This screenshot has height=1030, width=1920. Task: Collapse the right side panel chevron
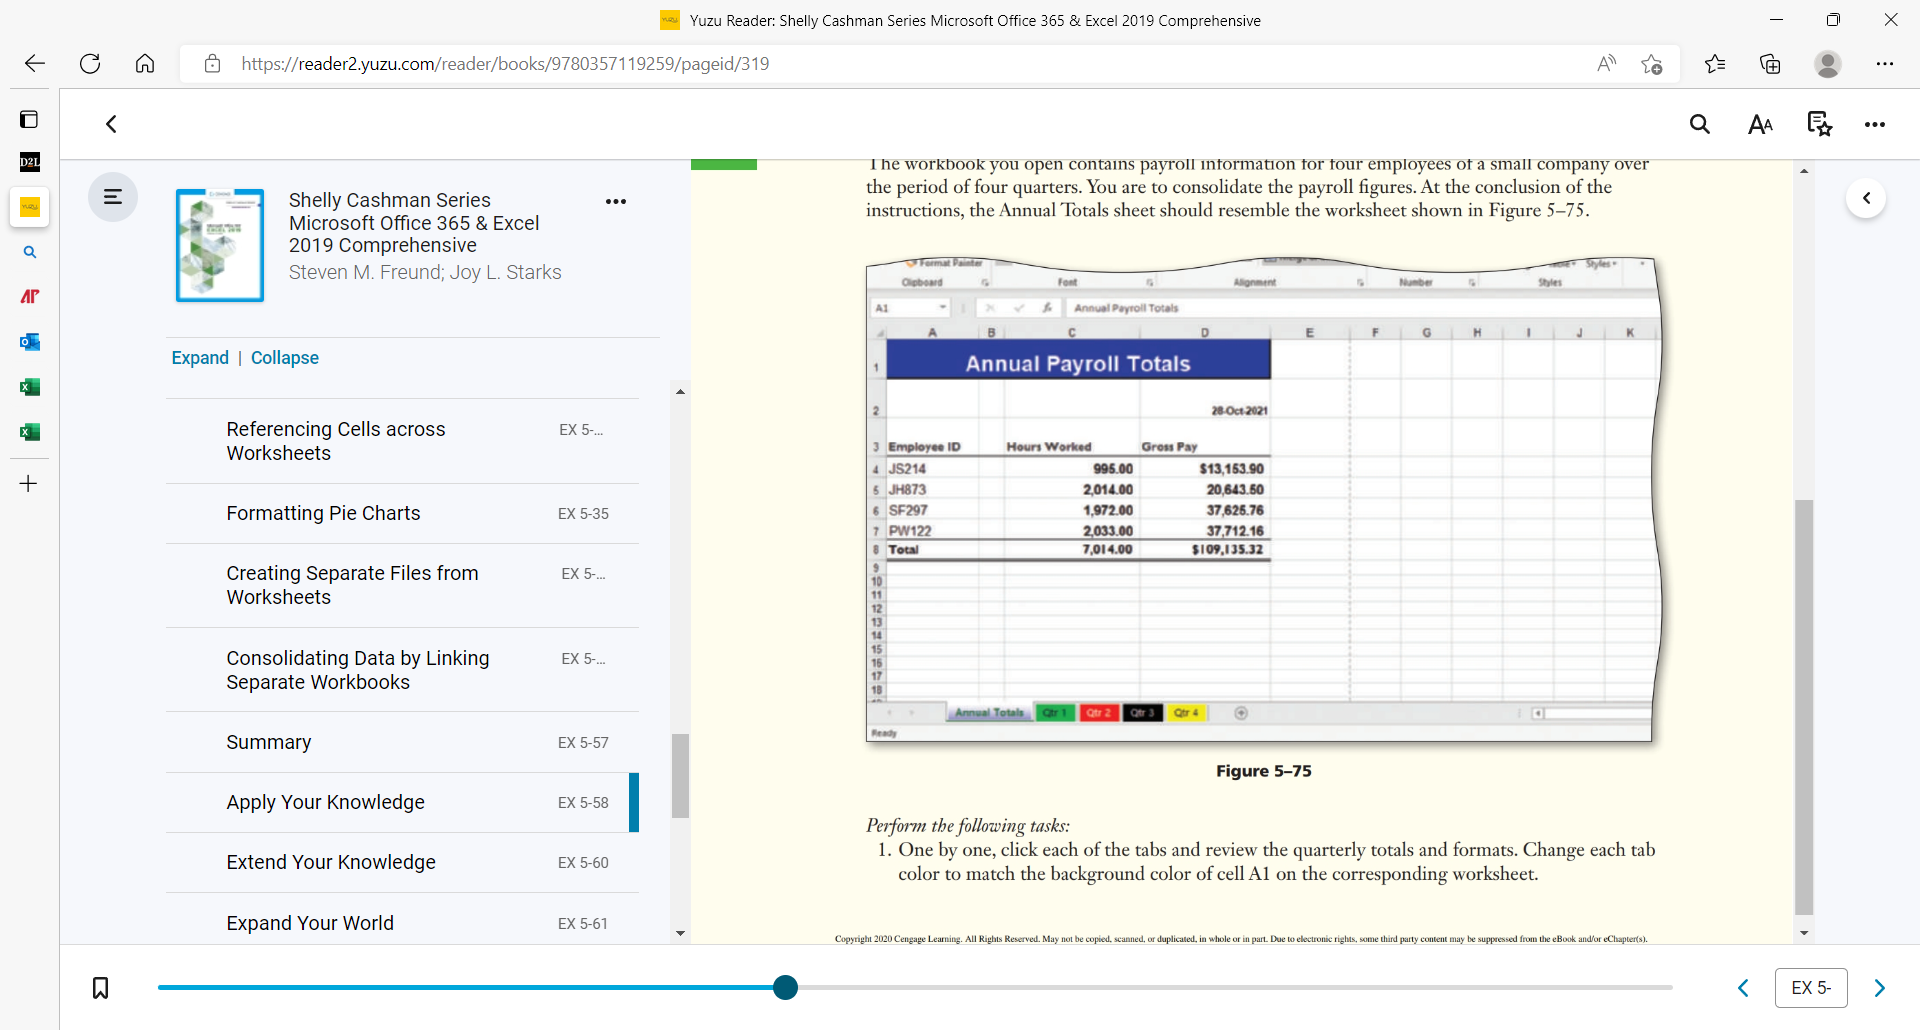1866,198
